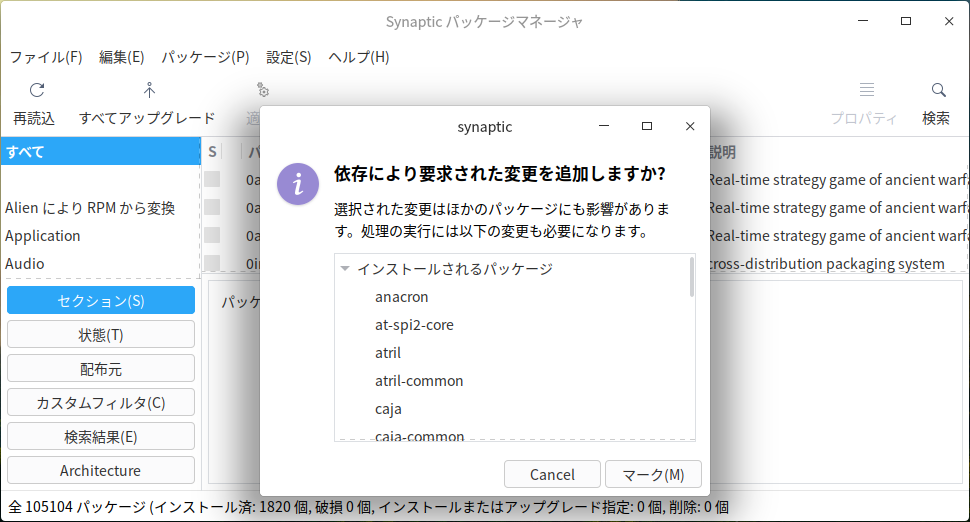This screenshot has height=522, width=970.
Task: Open the ヘルプ(H) menu
Action: click(x=359, y=58)
